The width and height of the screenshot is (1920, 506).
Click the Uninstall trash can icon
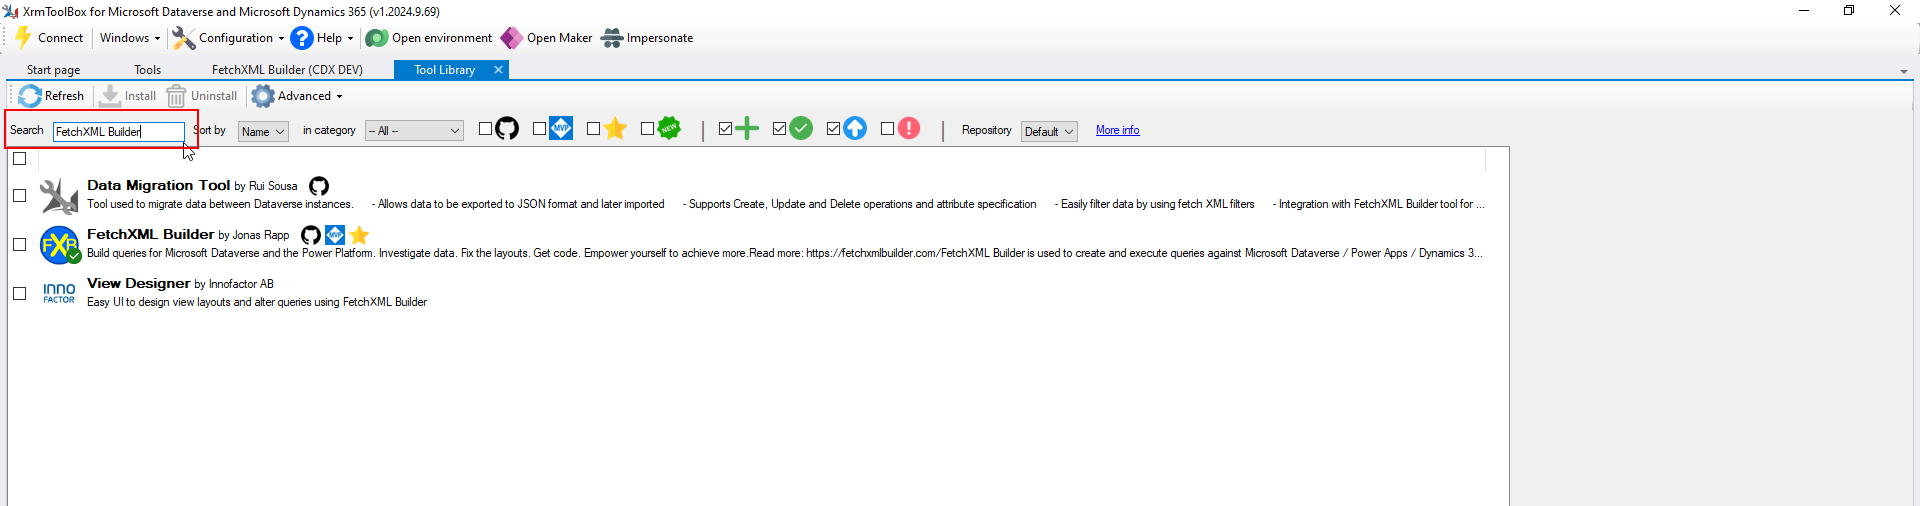pyautogui.click(x=176, y=96)
